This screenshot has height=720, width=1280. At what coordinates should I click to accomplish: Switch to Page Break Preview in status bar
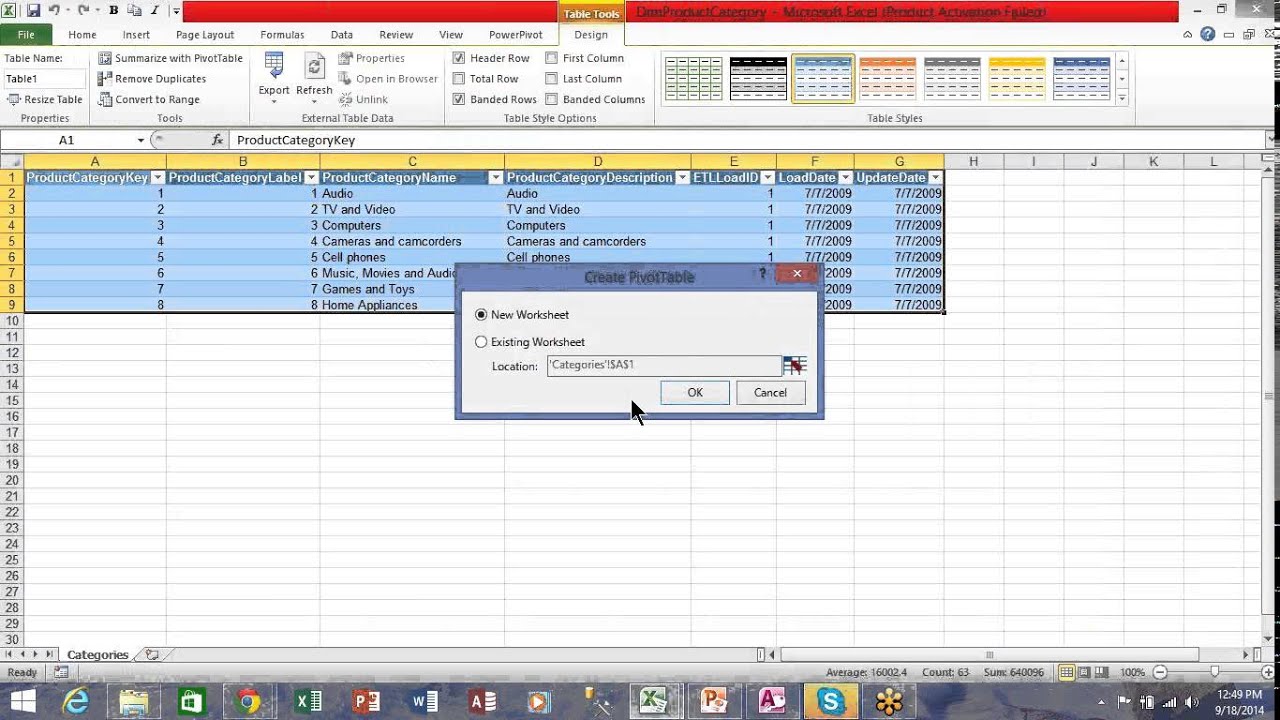[1101, 672]
